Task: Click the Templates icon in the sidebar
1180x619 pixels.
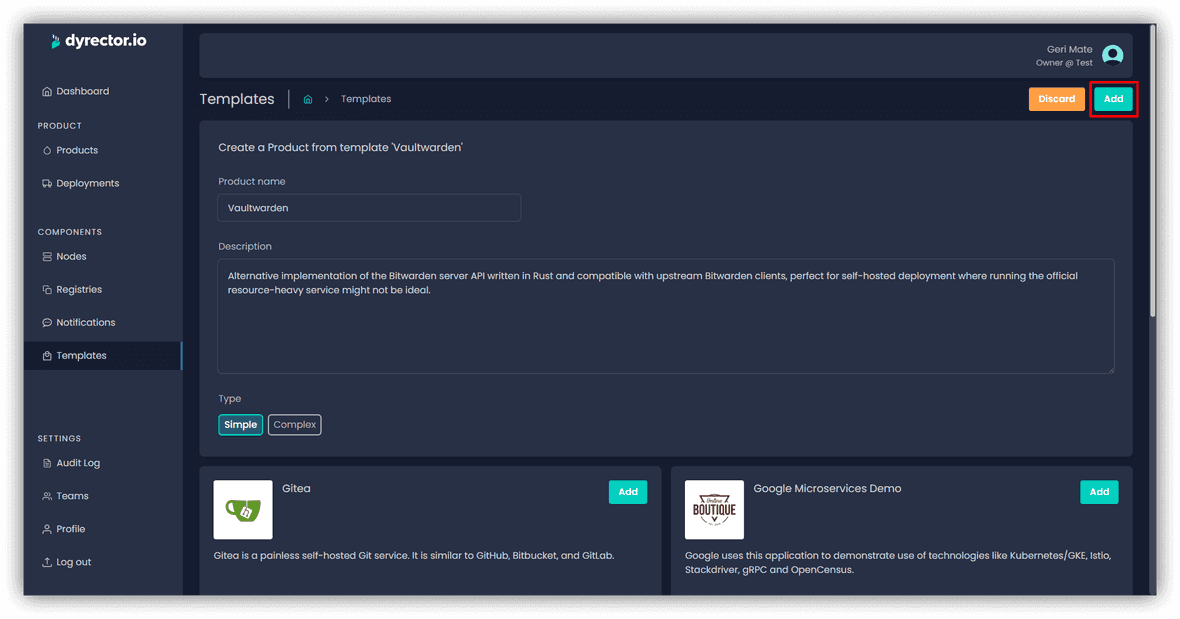Action: pyautogui.click(x=46, y=355)
